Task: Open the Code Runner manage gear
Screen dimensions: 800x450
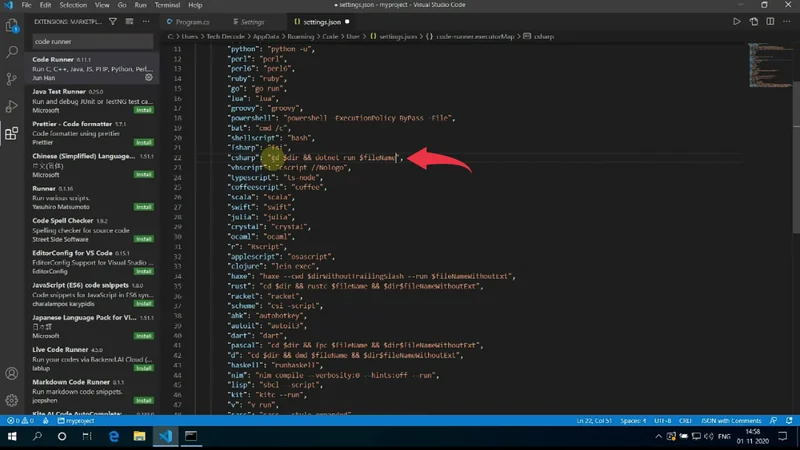Action: pos(149,78)
